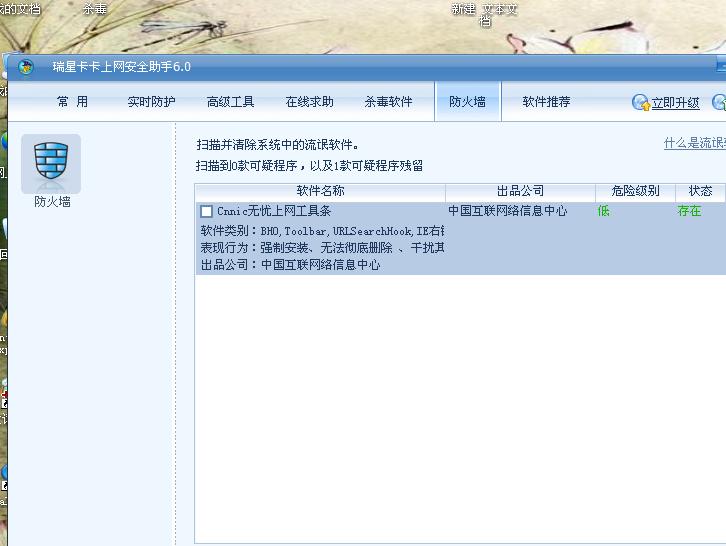Click the 中国互联网络信息中心 company cell

(x=507, y=211)
